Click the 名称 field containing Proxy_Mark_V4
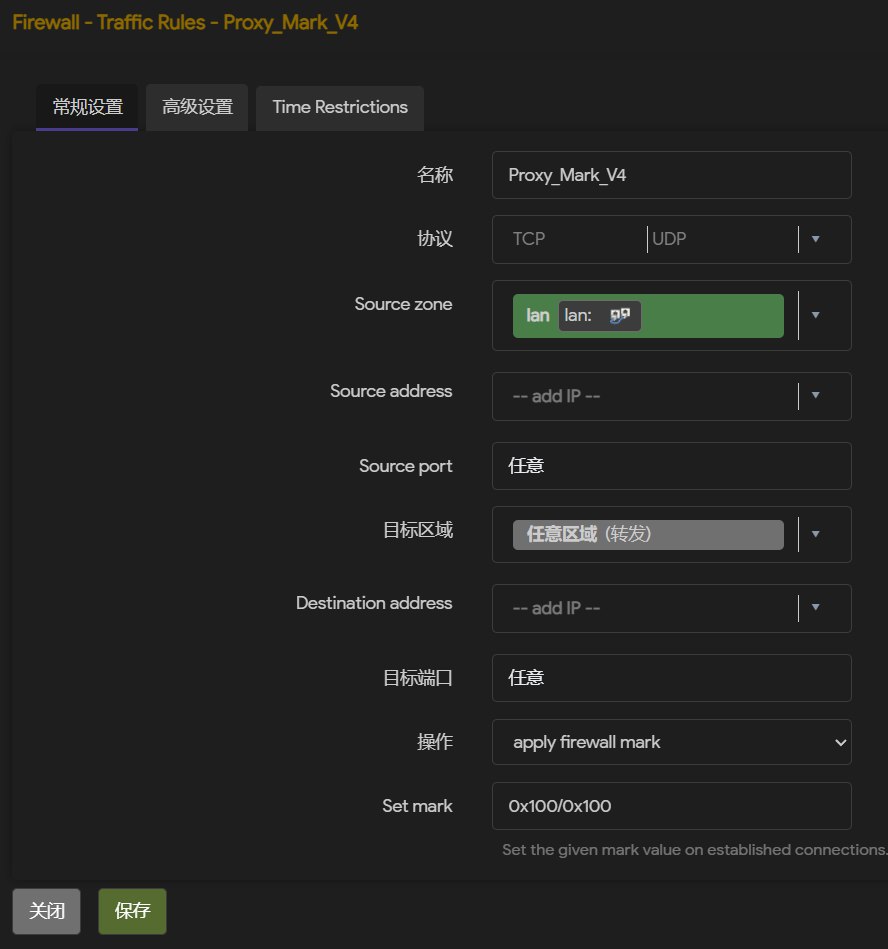This screenshot has height=949, width=888. click(671, 175)
